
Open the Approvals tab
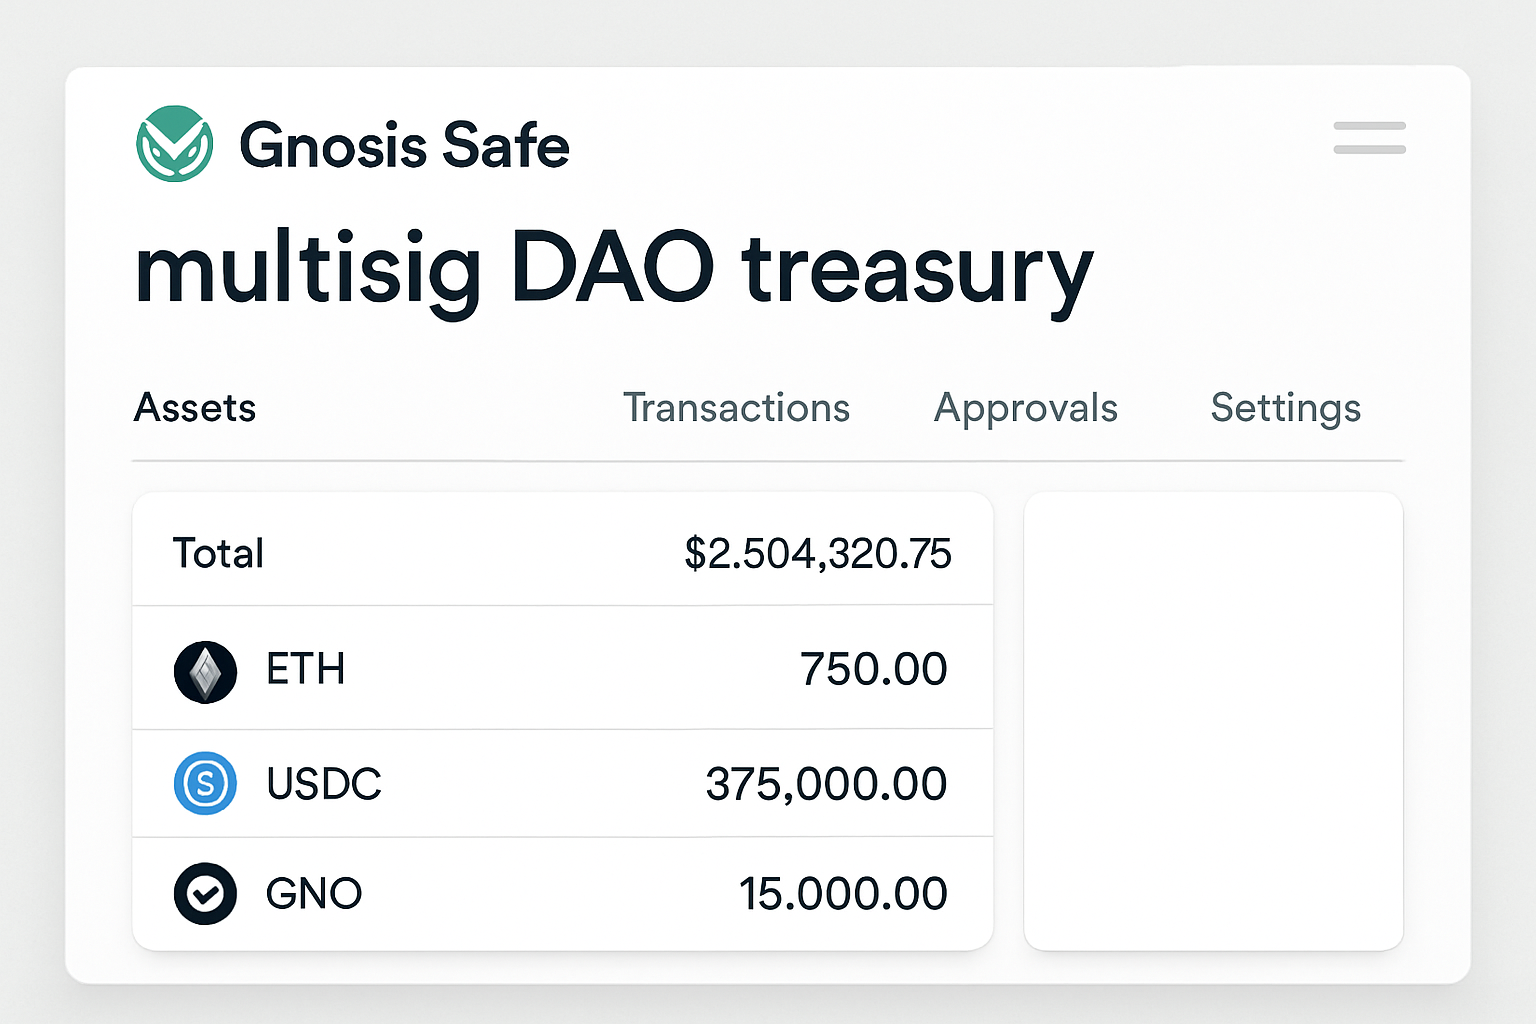[1025, 408]
